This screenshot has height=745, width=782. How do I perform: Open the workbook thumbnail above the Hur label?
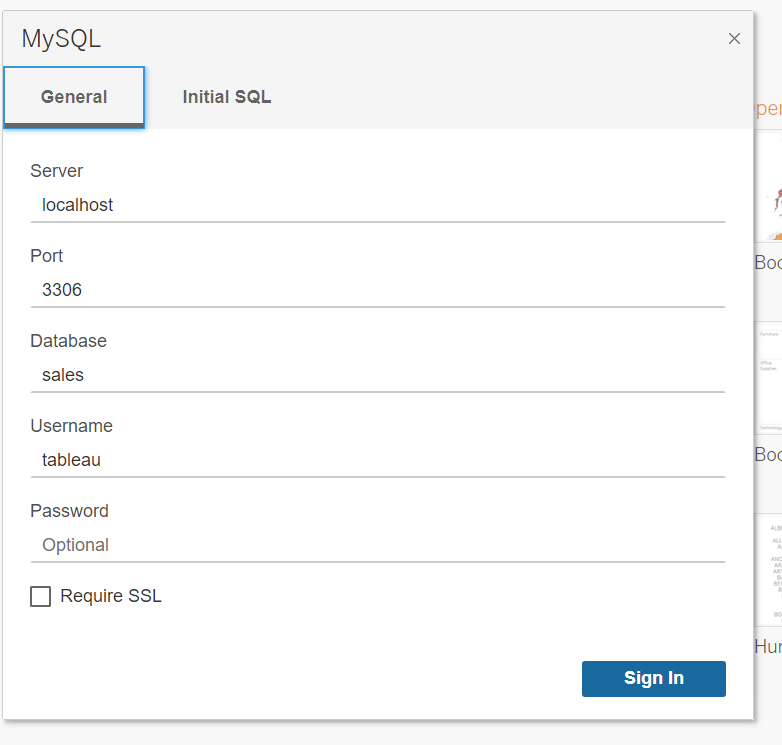[x=769, y=570]
